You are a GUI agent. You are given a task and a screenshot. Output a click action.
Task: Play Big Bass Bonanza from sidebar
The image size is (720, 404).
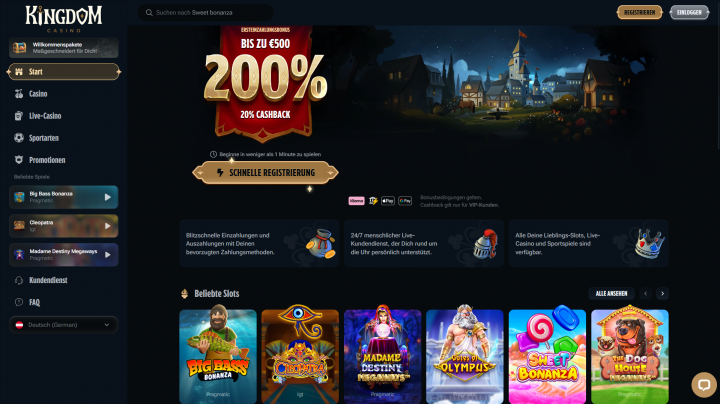coord(63,197)
